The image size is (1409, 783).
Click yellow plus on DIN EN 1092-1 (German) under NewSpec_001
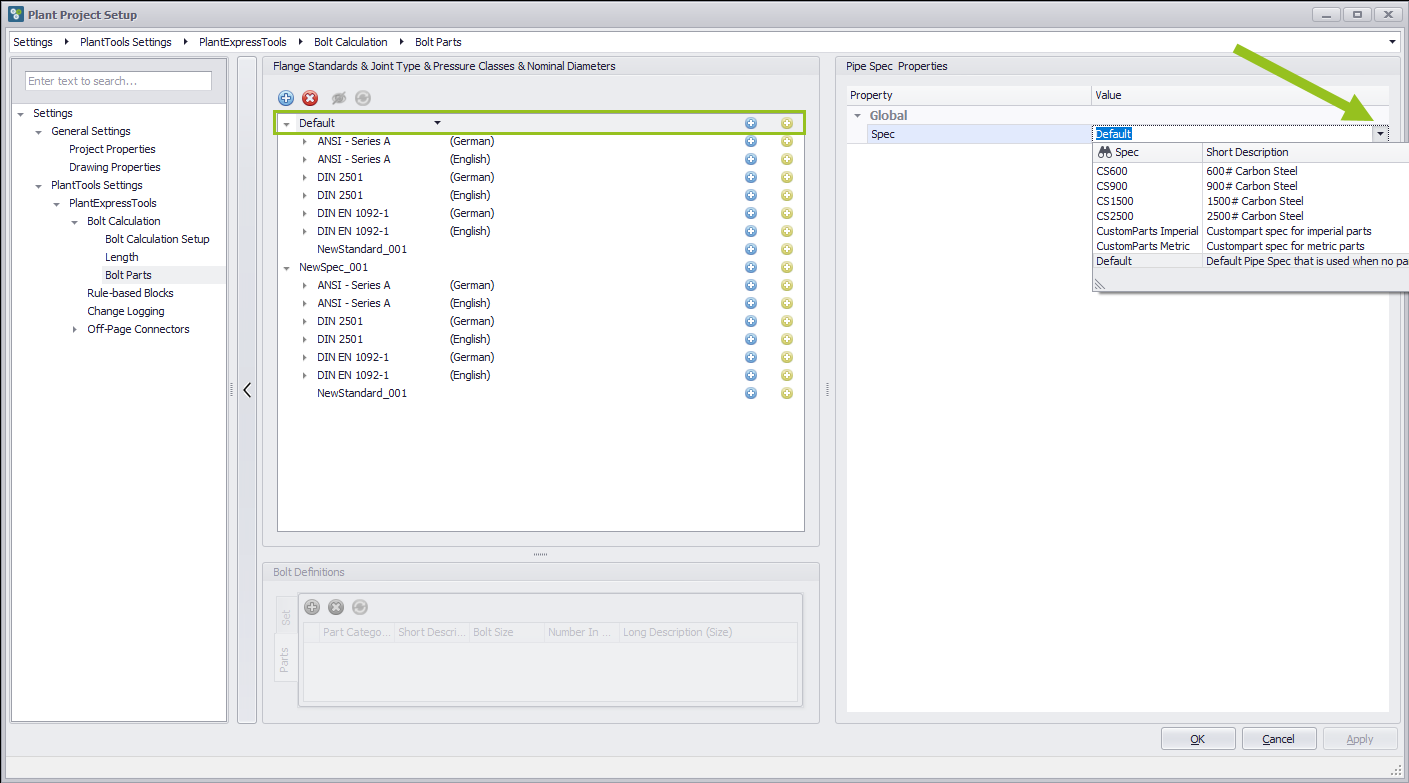(x=787, y=357)
